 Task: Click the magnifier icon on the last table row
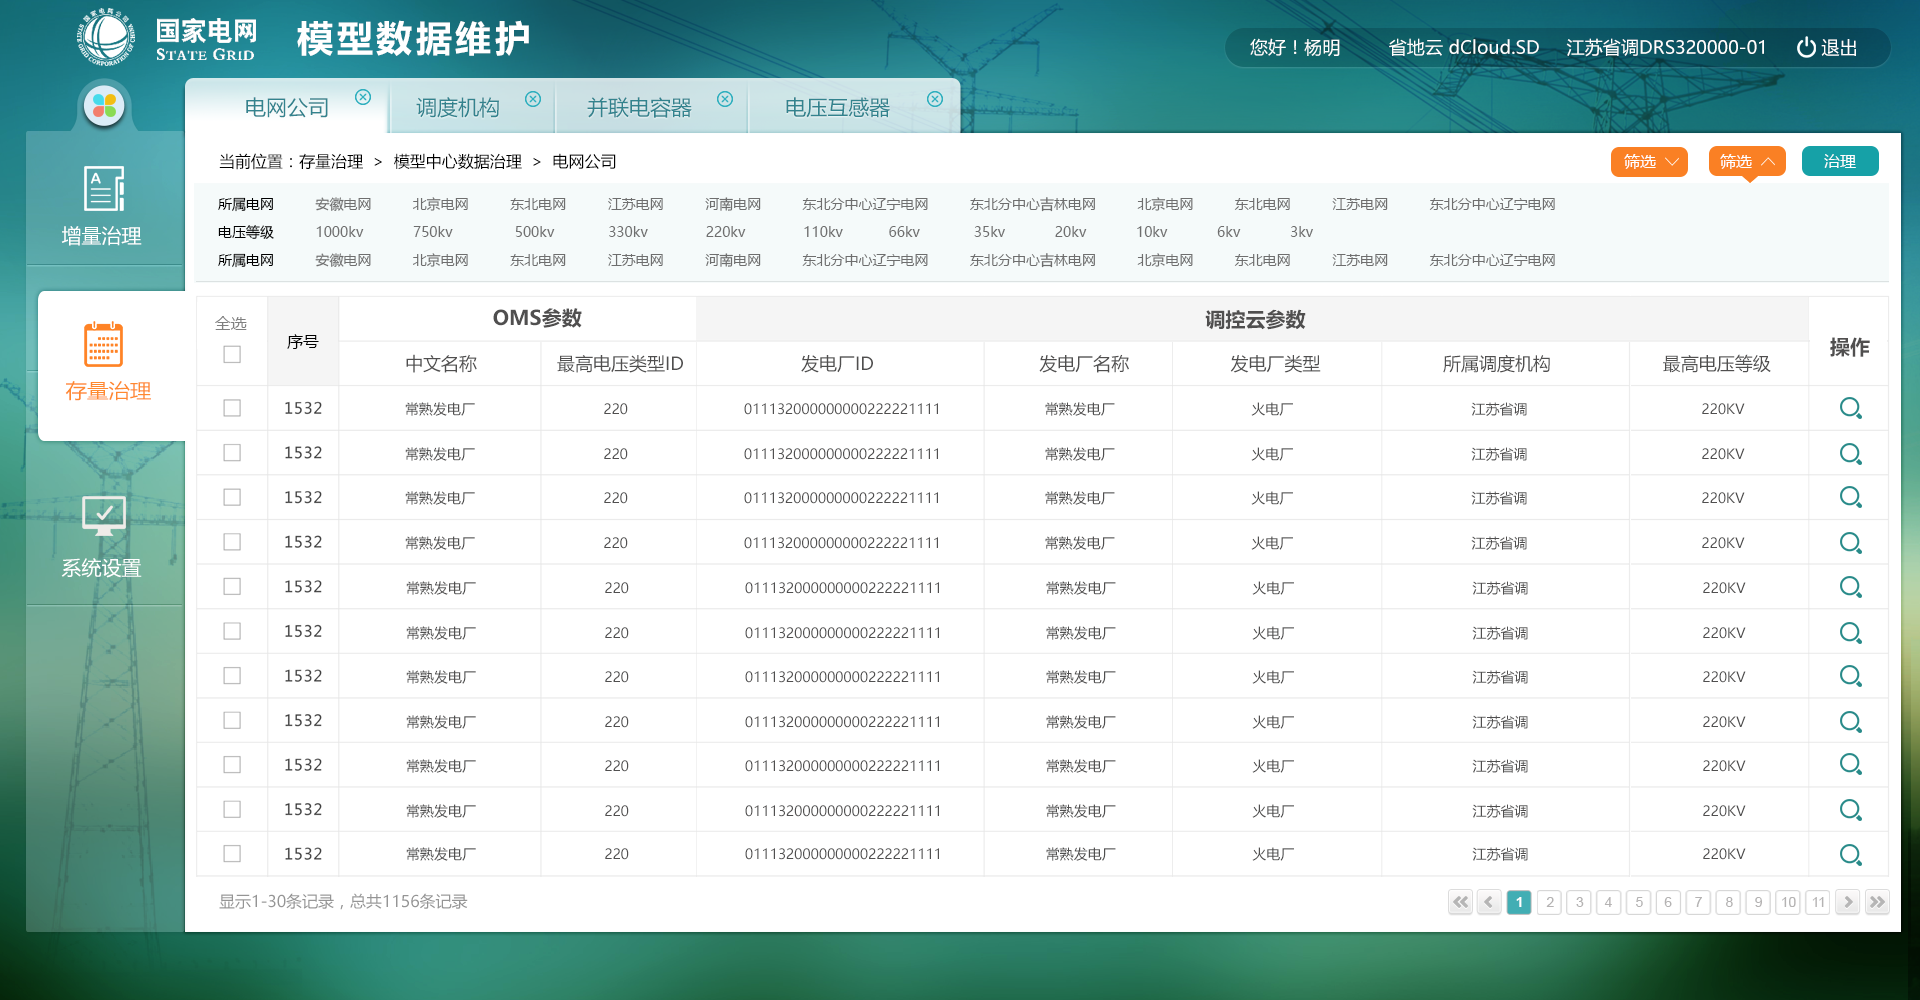pos(1850,854)
